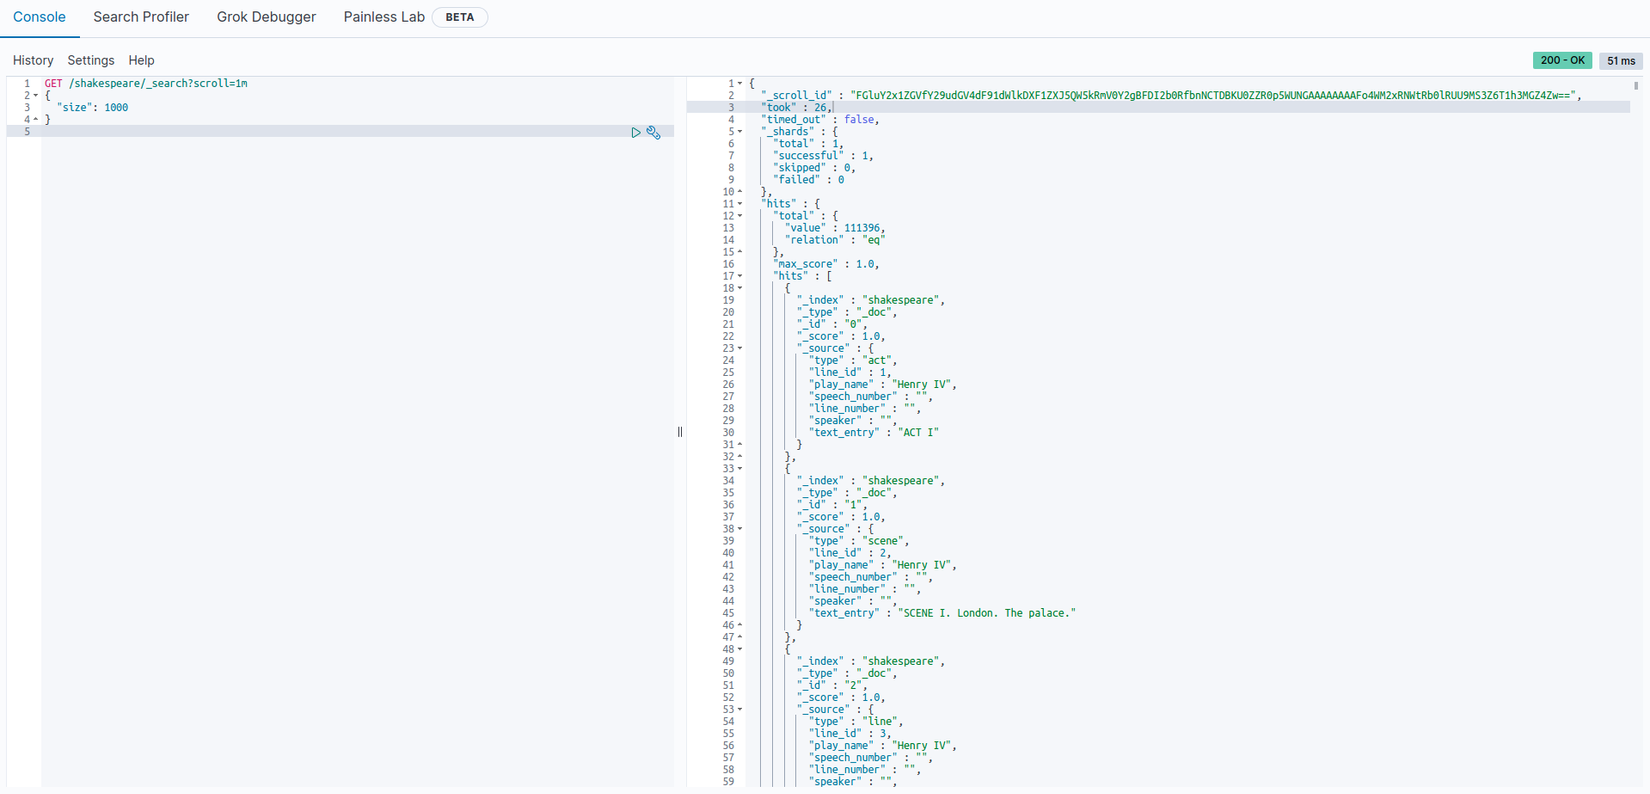Collapse the "hits" array on line 17
Viewport: 1650px width, 794px height.
click(x=740, y=276)
